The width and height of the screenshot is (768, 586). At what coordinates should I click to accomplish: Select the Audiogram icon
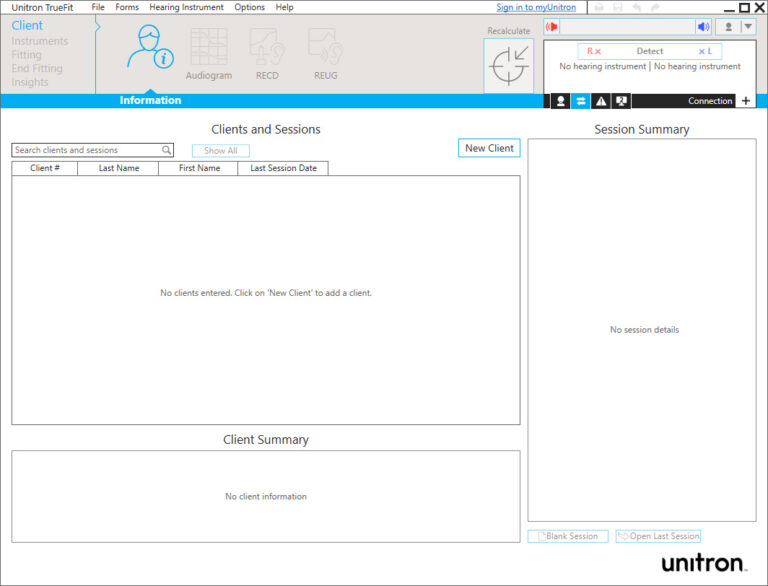click(208, 52)
